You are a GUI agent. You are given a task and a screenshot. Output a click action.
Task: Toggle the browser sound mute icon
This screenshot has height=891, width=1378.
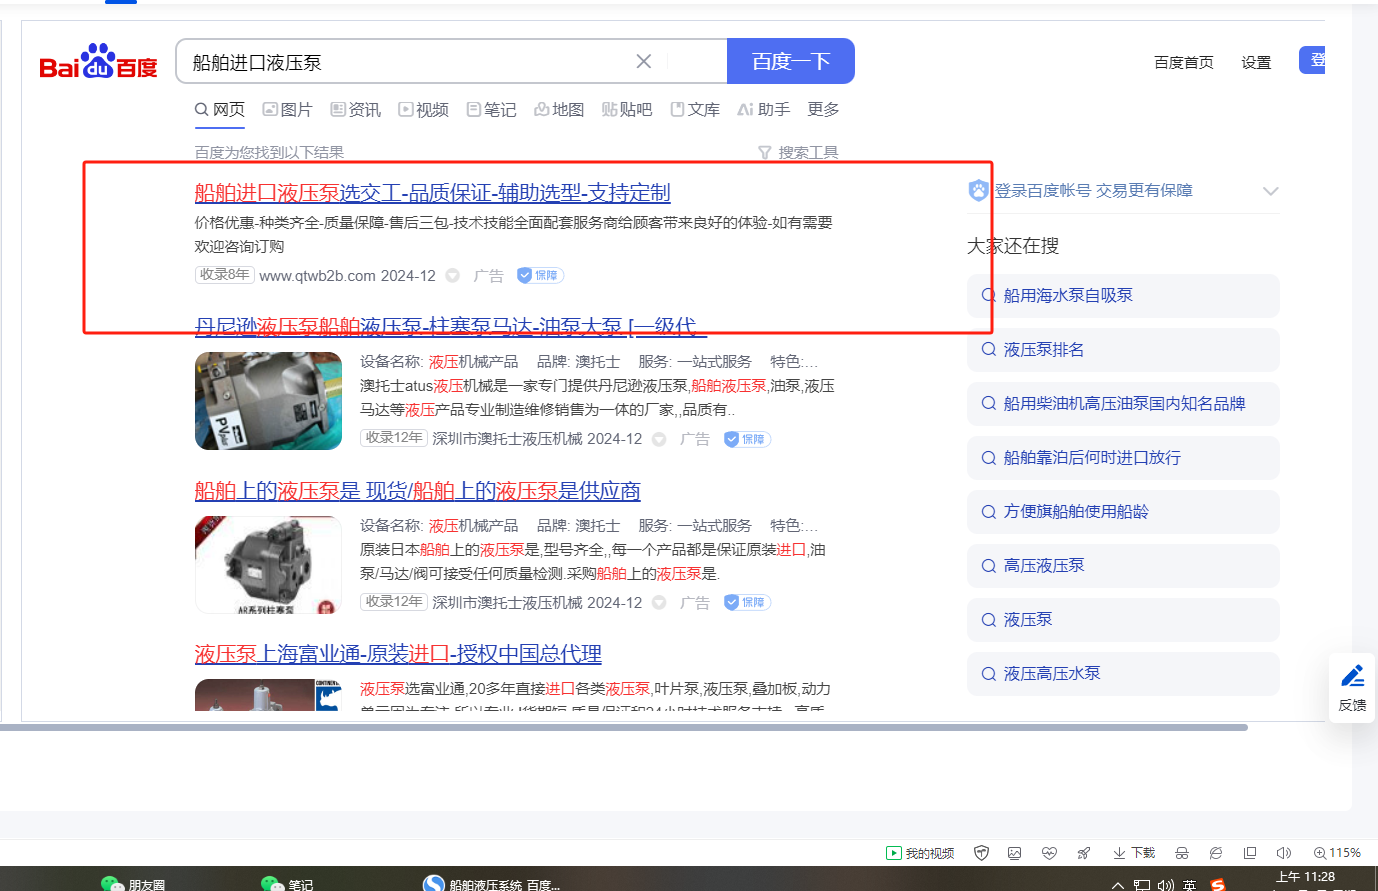pyautogui.click(x=1284, y=853)
